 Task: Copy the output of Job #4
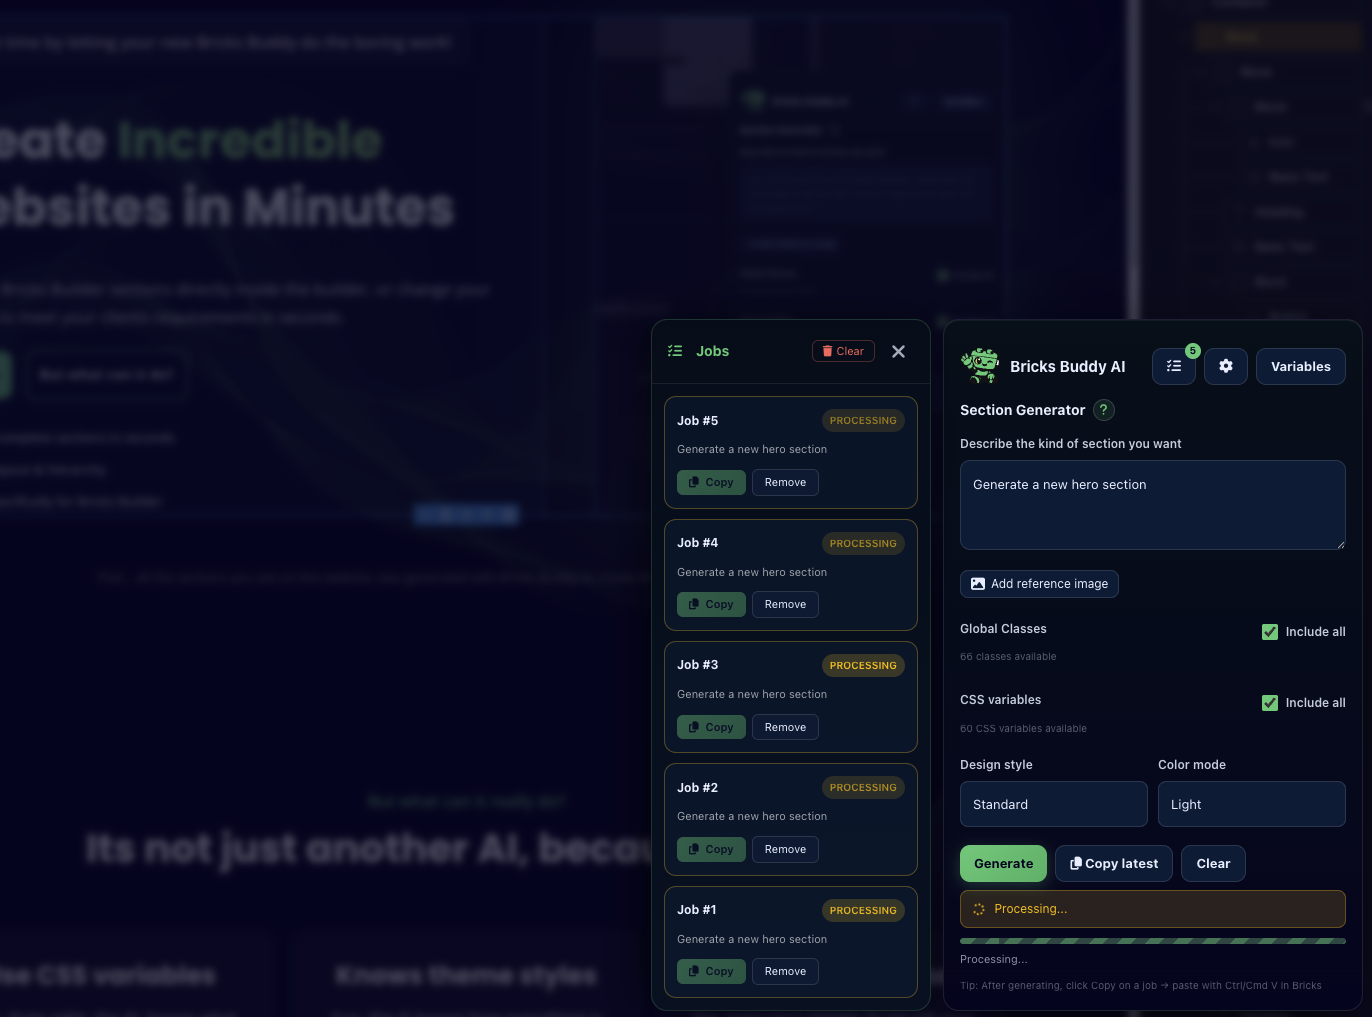pos(711,604)
